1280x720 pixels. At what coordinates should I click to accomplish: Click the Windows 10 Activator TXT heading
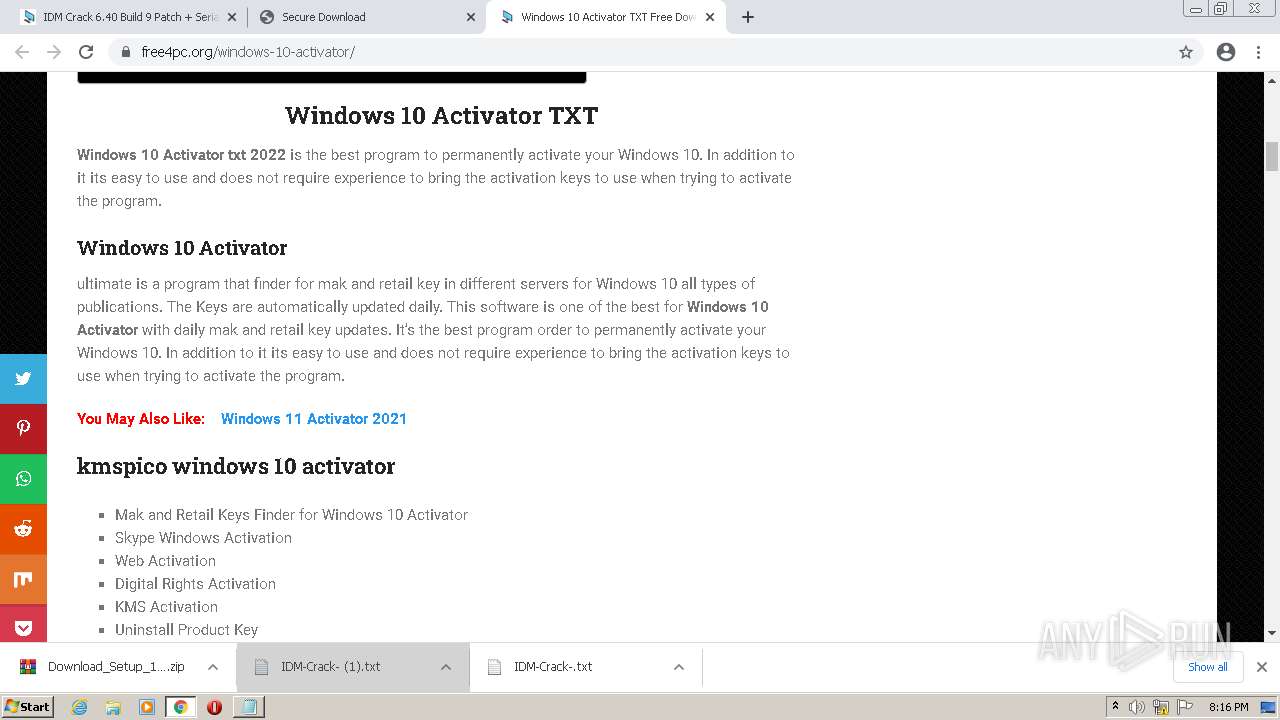441,115
